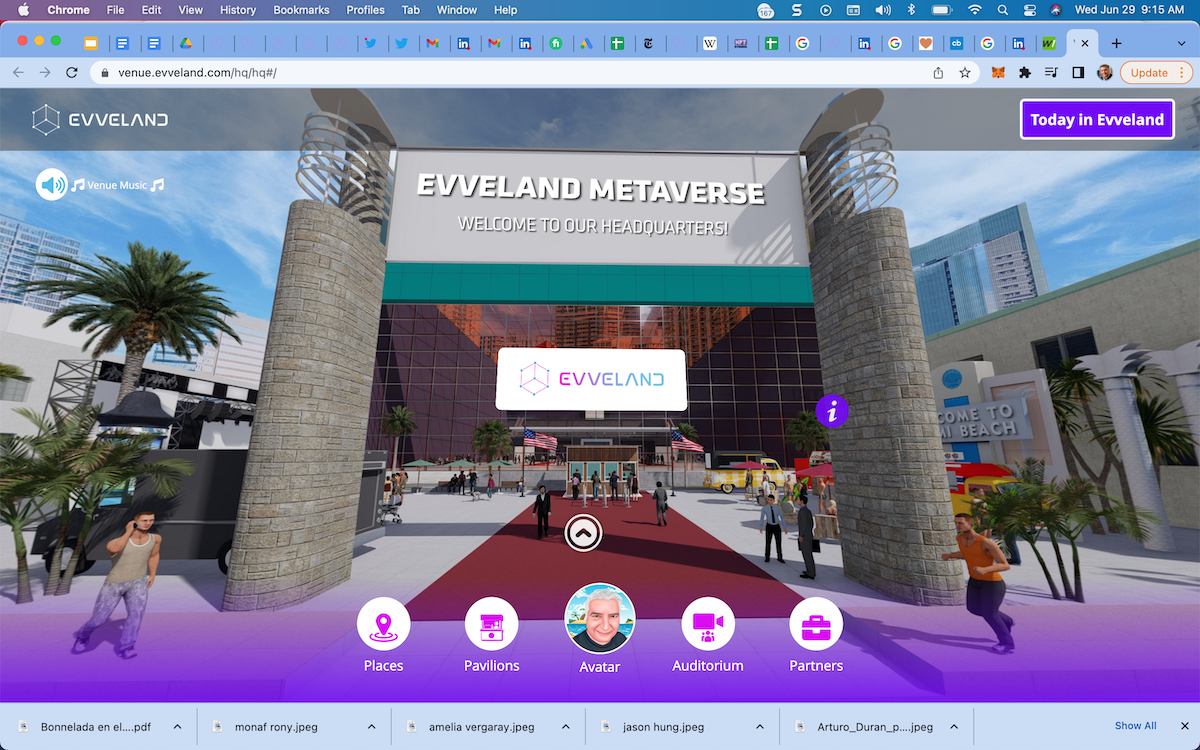Open the Chrome menu bar item
This screenshot has width=1200, height=750.
tap(69, 10)
